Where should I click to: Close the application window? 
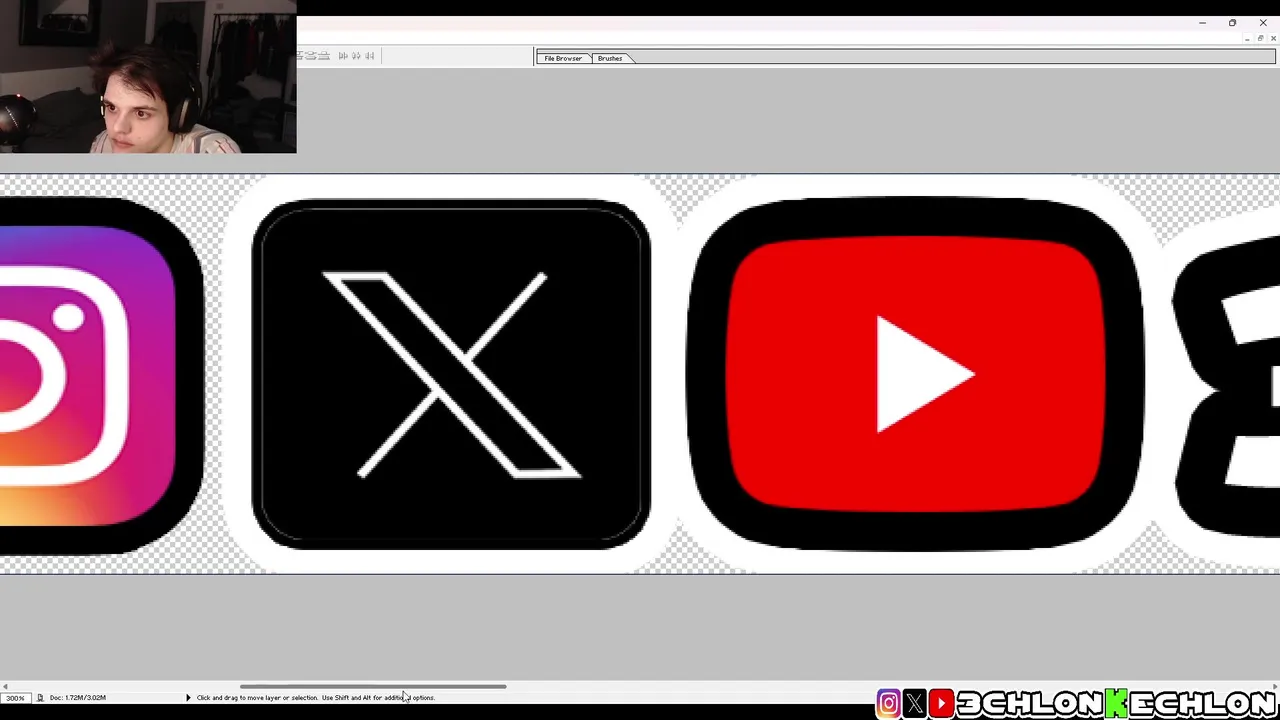click(1263, 23)
